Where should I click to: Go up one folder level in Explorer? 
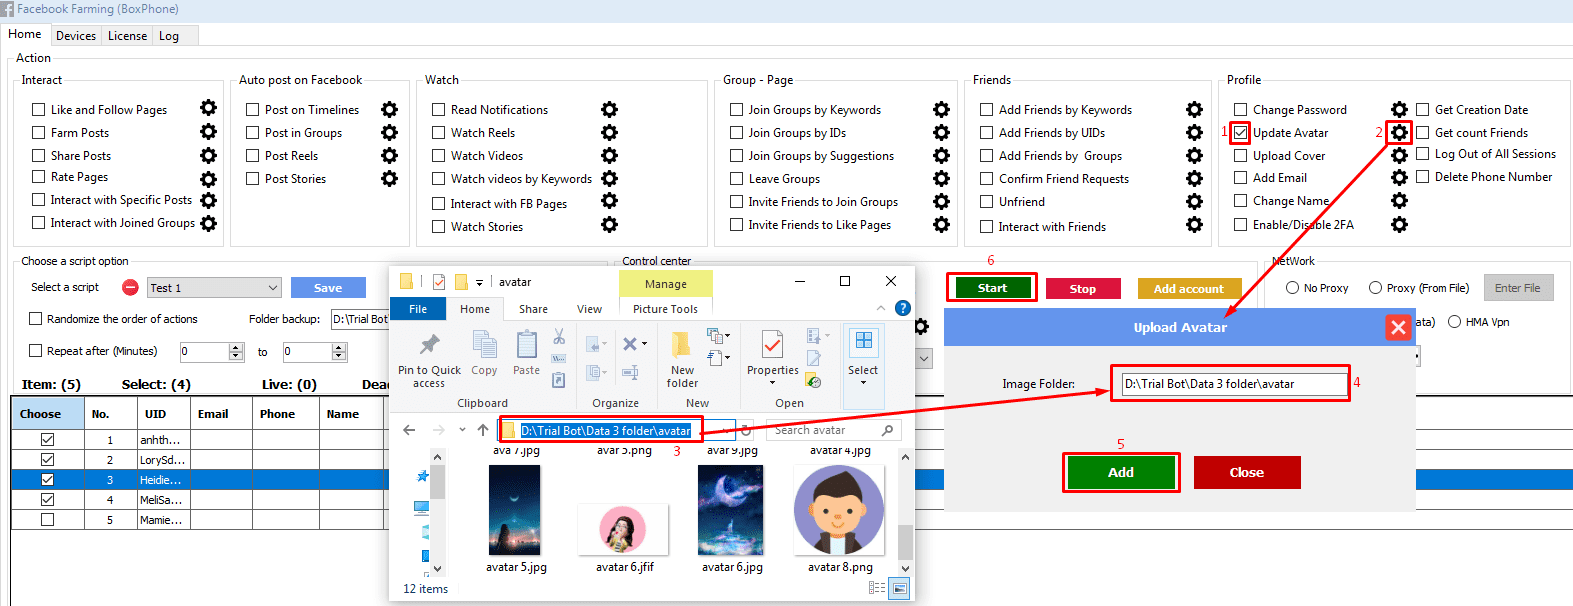pyautogui.click(x=483, y=430)
